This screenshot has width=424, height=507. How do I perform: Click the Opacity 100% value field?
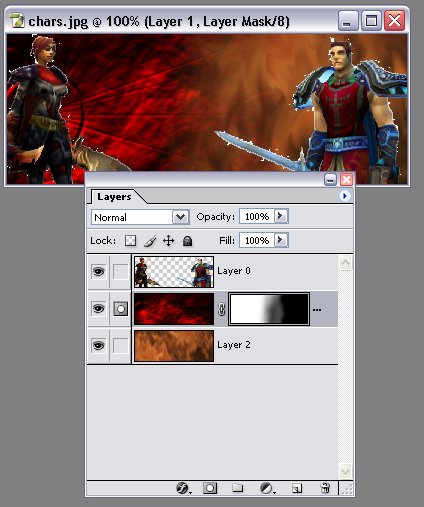click(257, 216)
